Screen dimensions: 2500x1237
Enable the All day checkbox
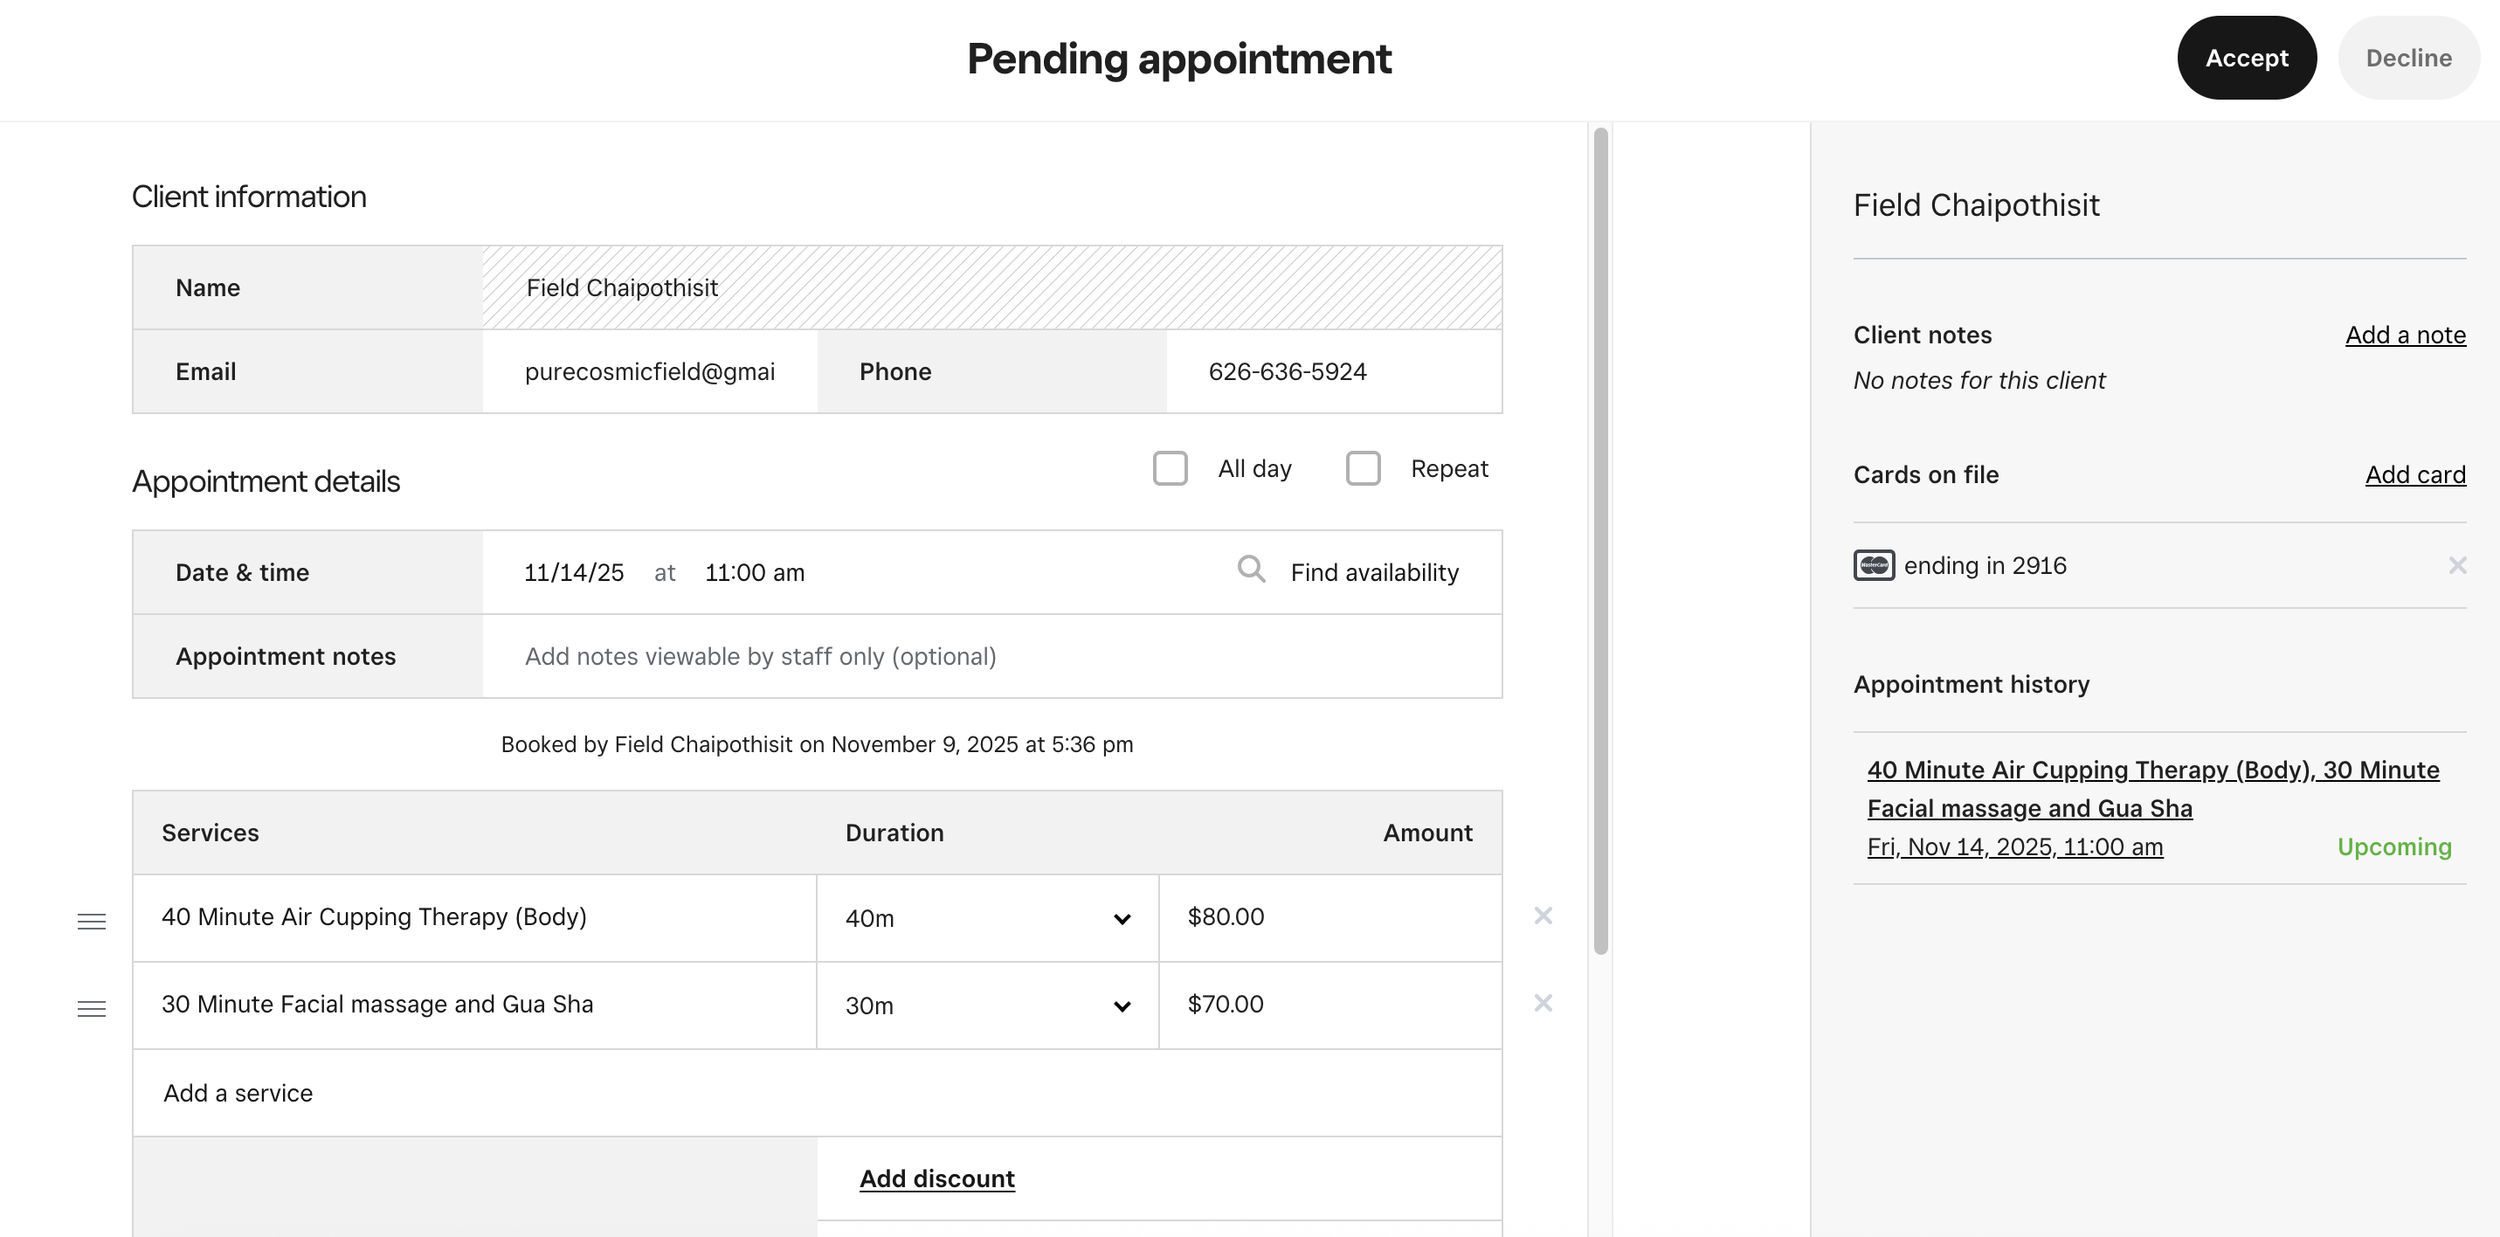(1170, 468)
